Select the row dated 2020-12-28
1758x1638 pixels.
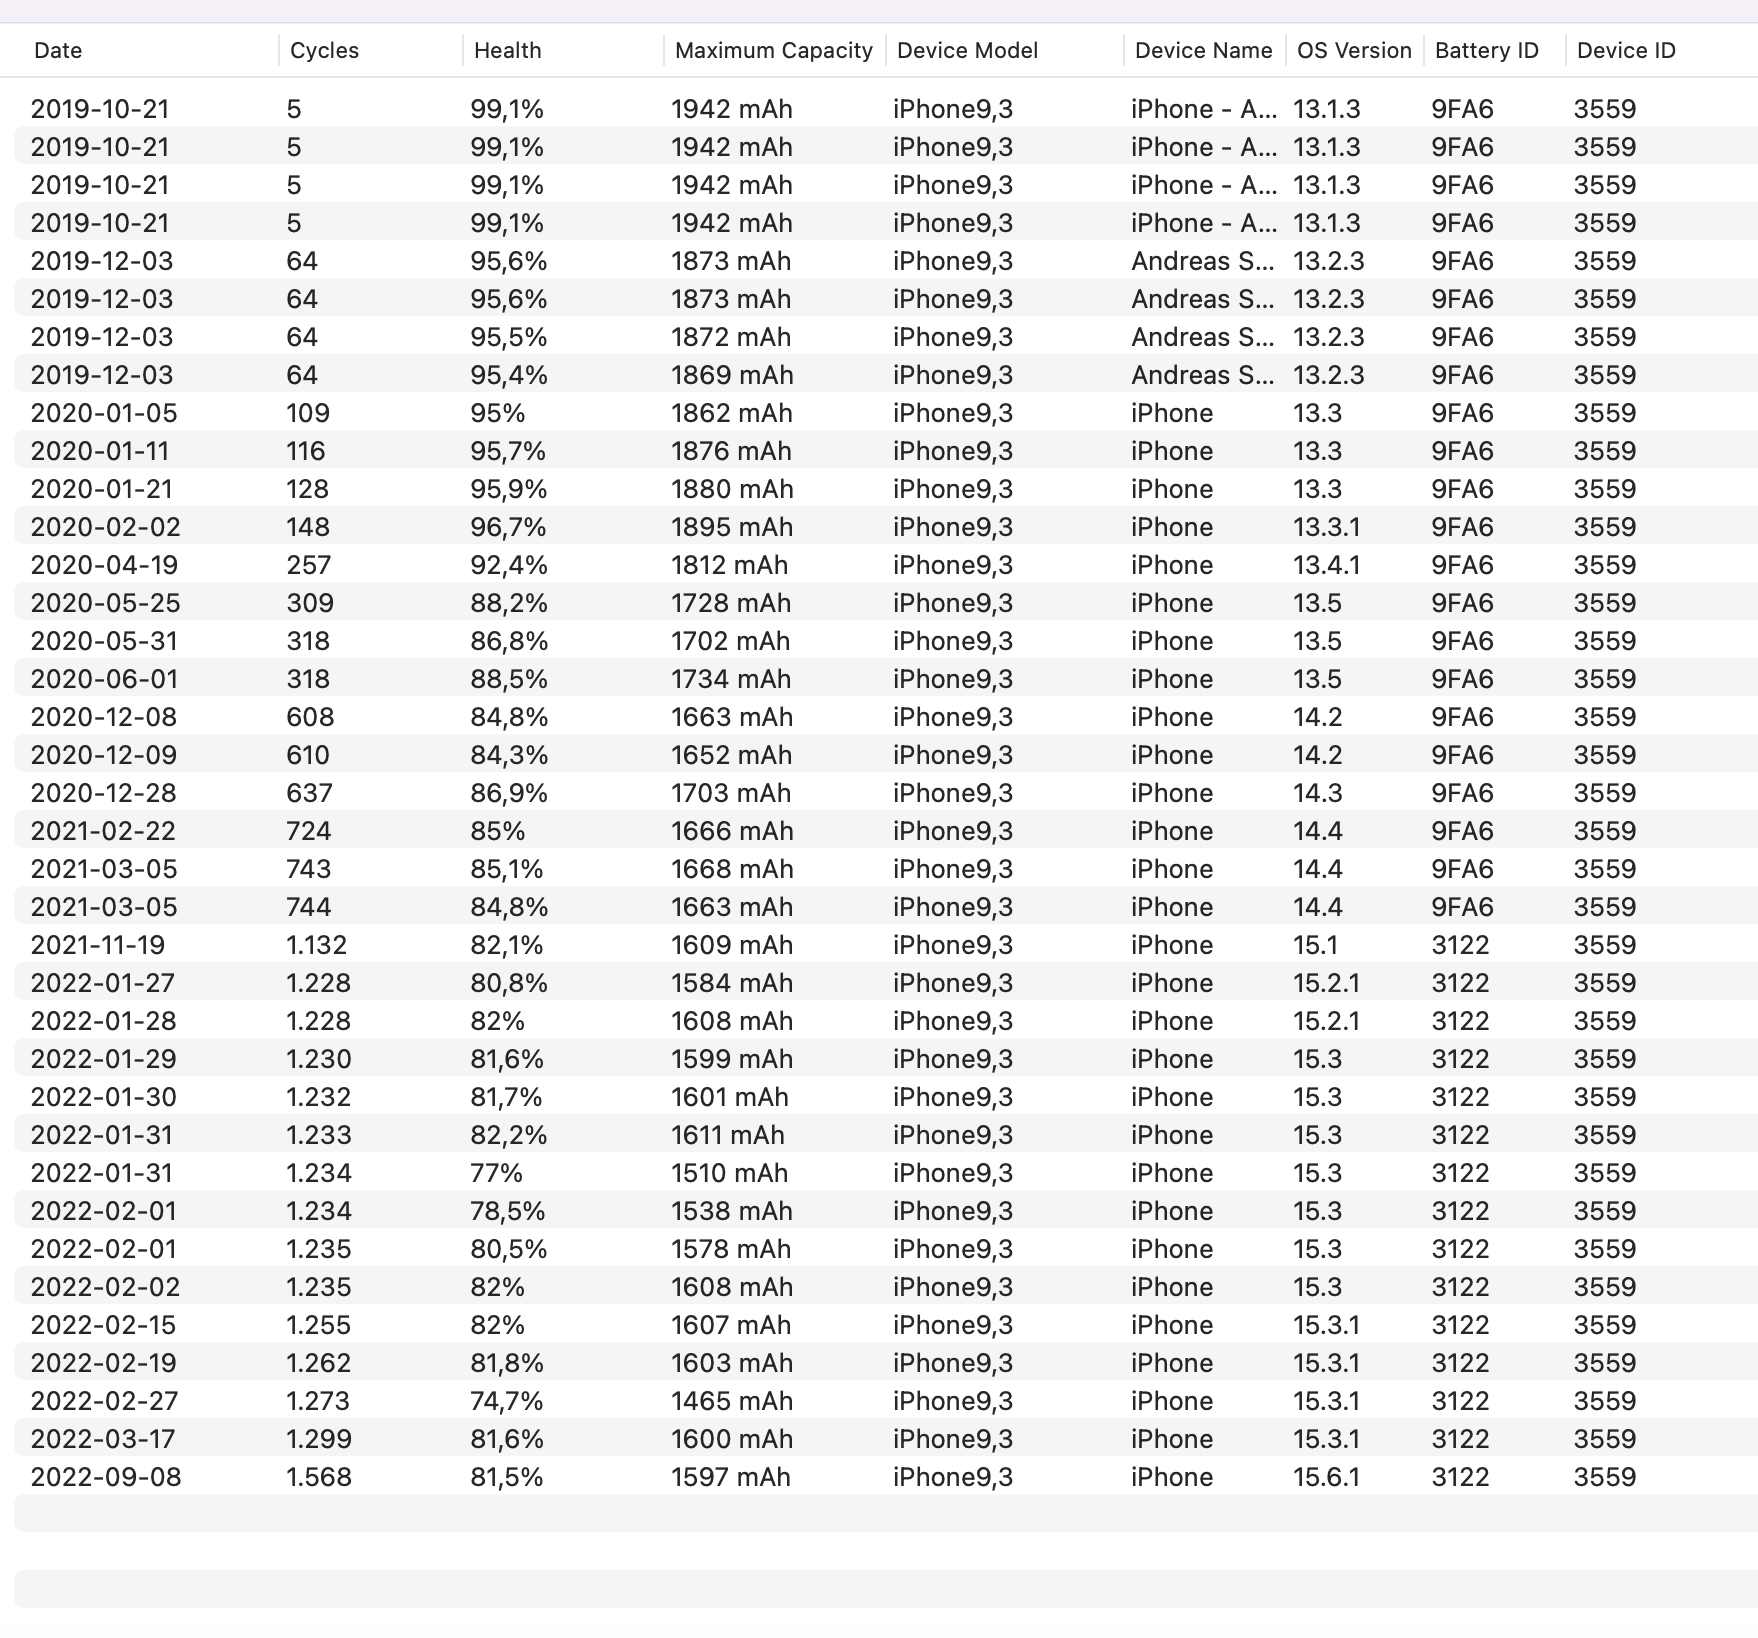click(x=886, y=793)
